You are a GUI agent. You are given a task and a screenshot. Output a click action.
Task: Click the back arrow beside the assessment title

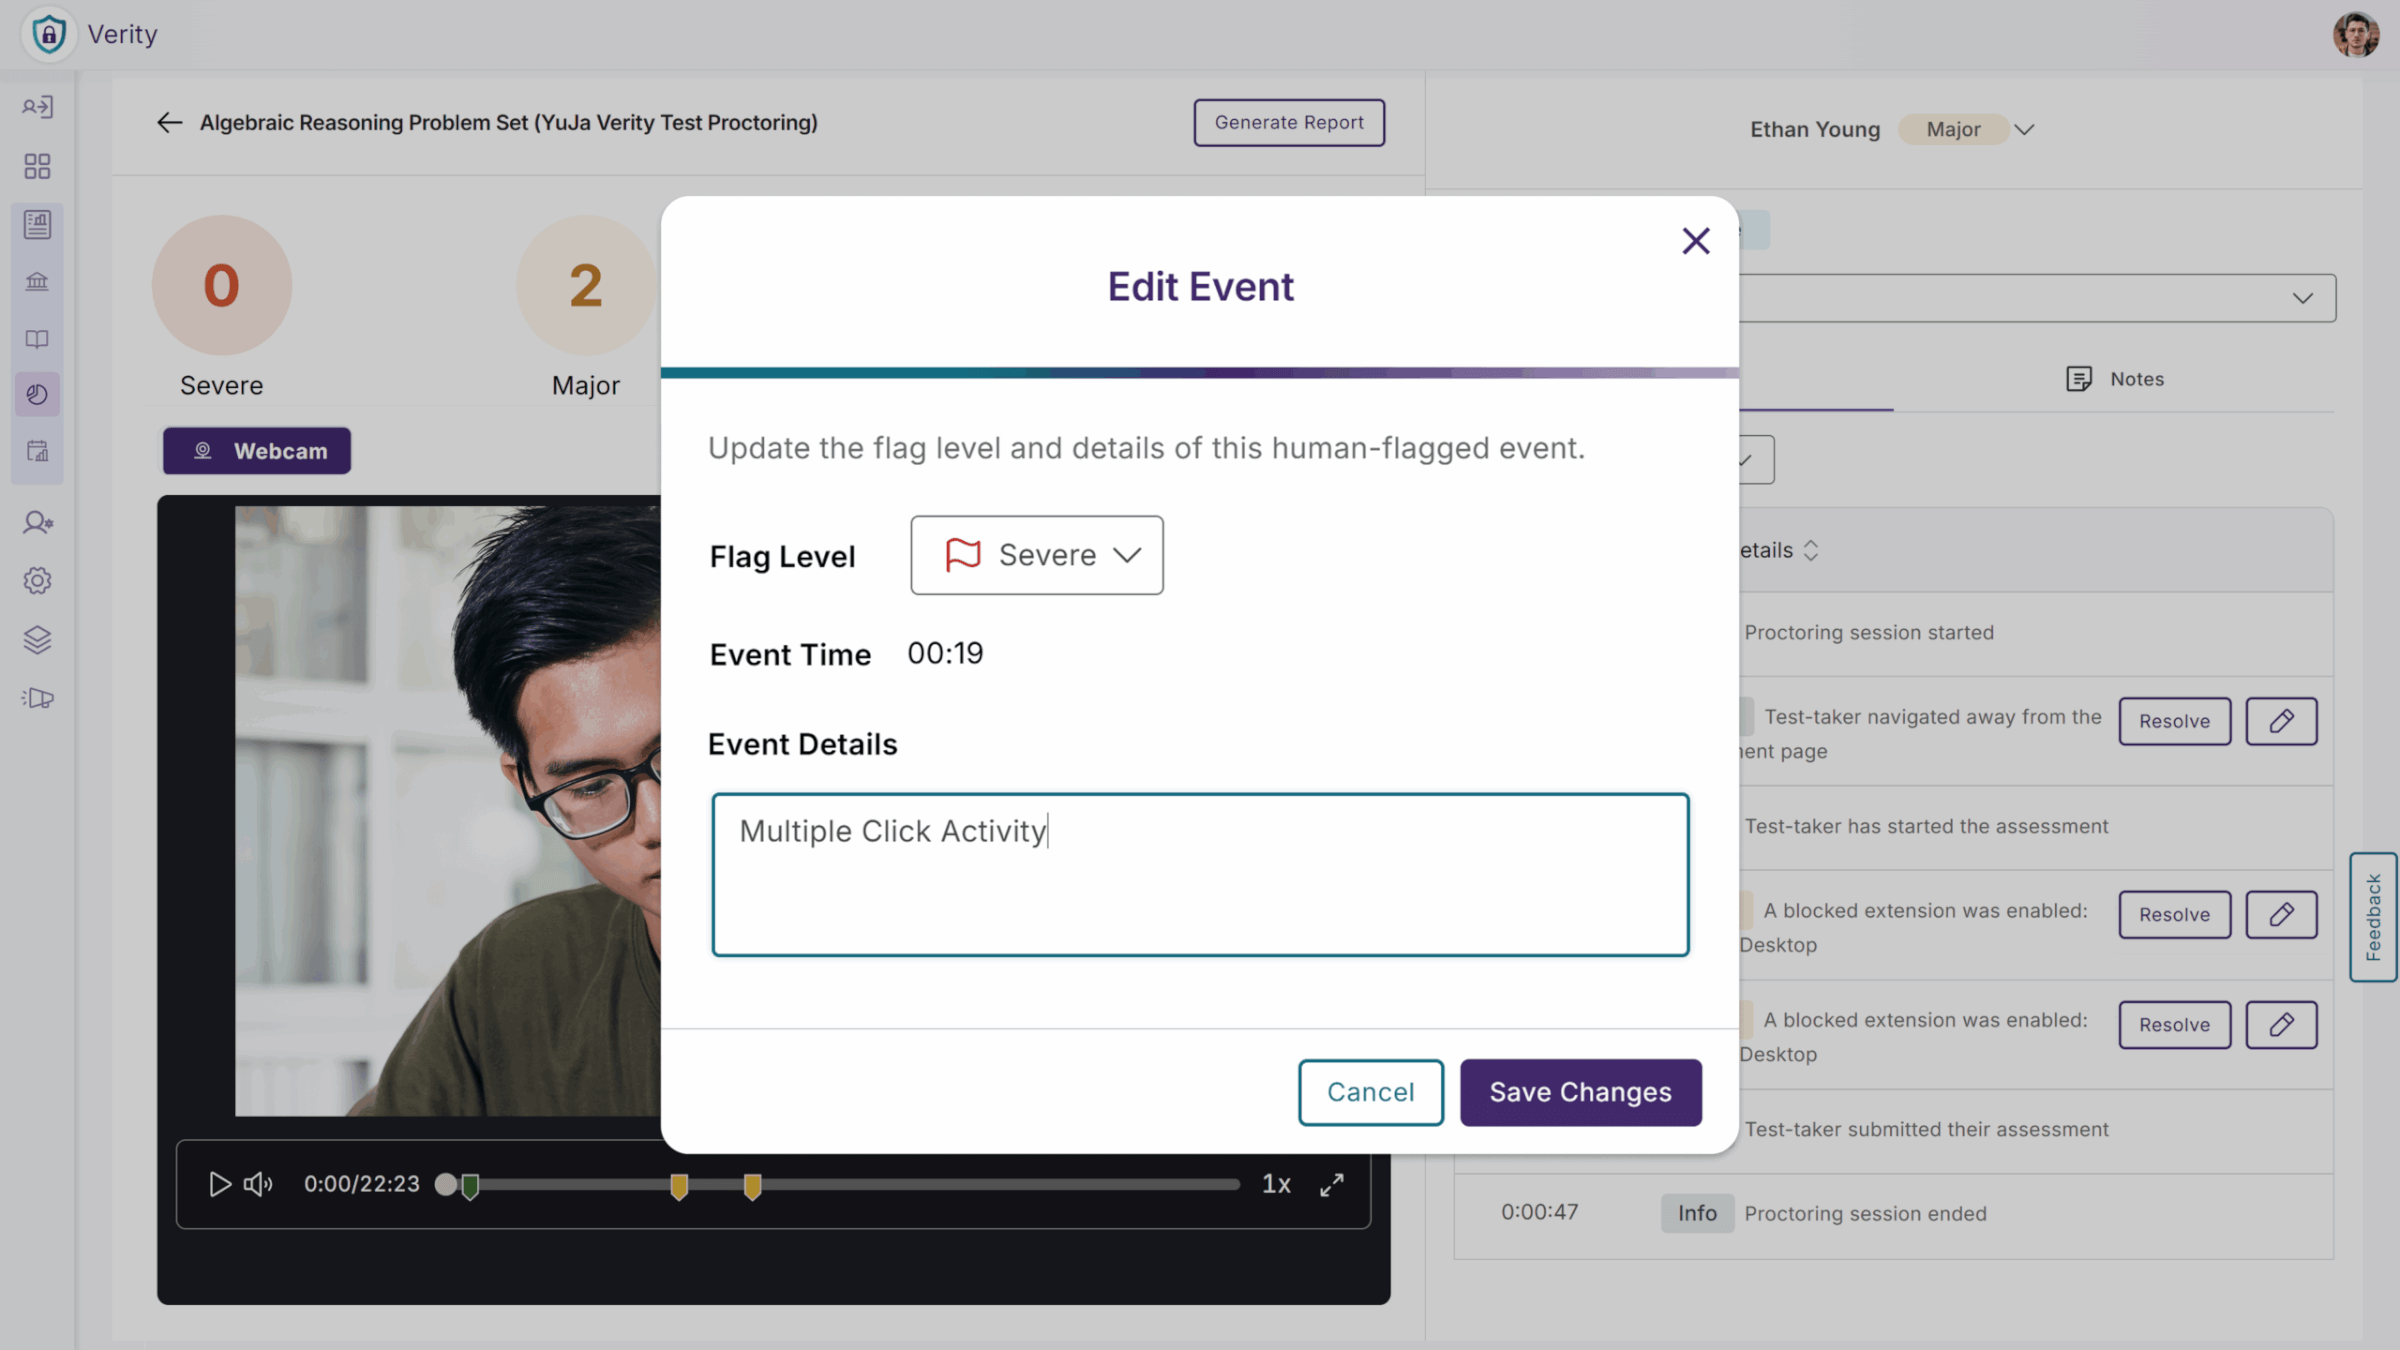pos(169,122)
